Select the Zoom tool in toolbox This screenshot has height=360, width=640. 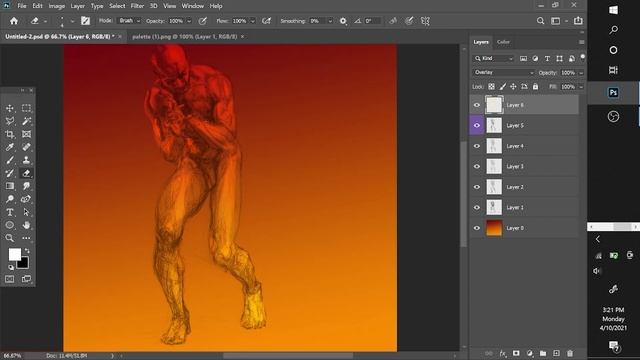tap(10, 238)
